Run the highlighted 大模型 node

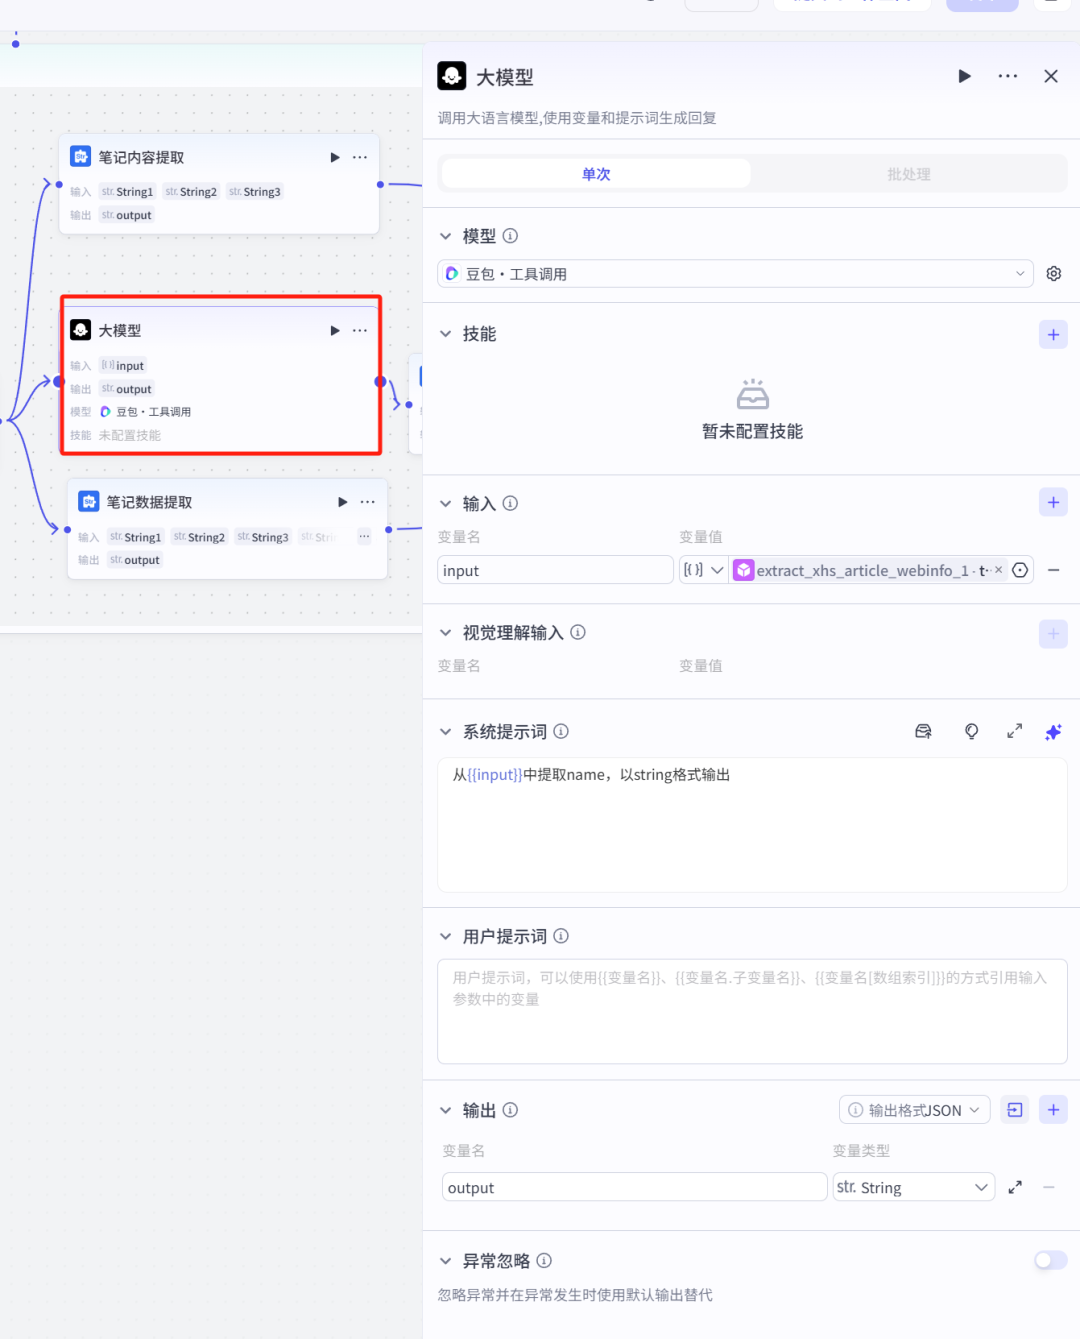click(335, 330)
